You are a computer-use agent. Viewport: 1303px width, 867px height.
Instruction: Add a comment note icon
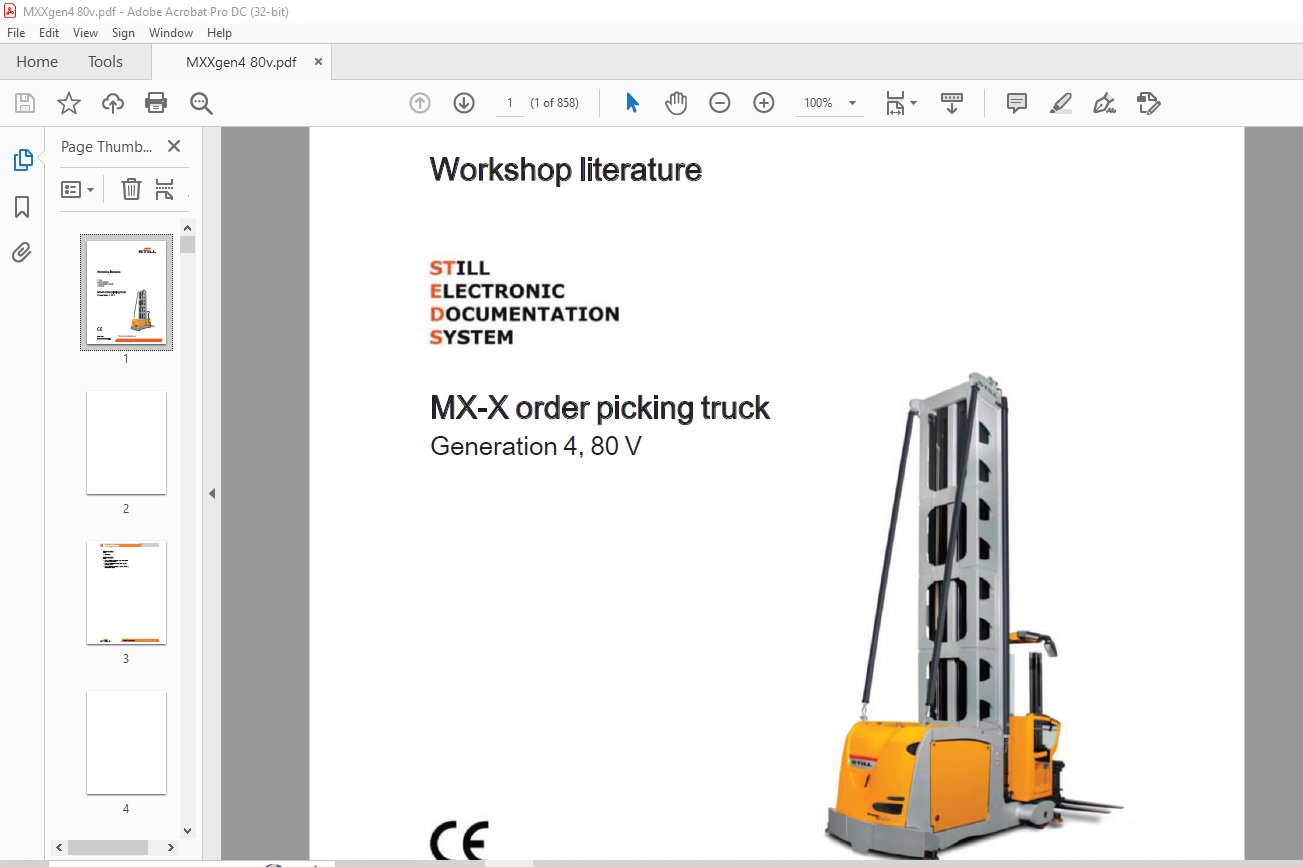1017,103
